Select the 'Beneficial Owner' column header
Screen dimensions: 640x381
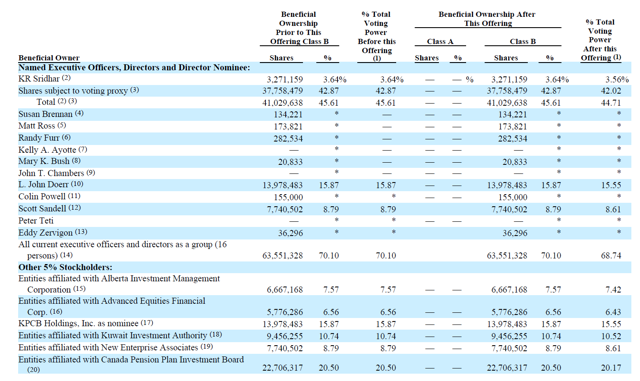49,58
